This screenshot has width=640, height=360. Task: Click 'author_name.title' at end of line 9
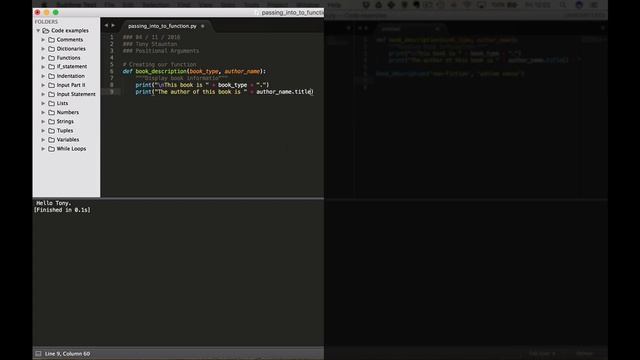coord(284,92)
